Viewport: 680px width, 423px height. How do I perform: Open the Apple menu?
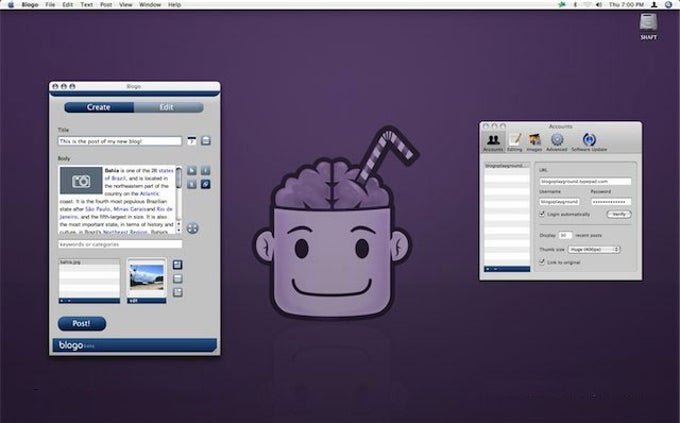(11, 5)
